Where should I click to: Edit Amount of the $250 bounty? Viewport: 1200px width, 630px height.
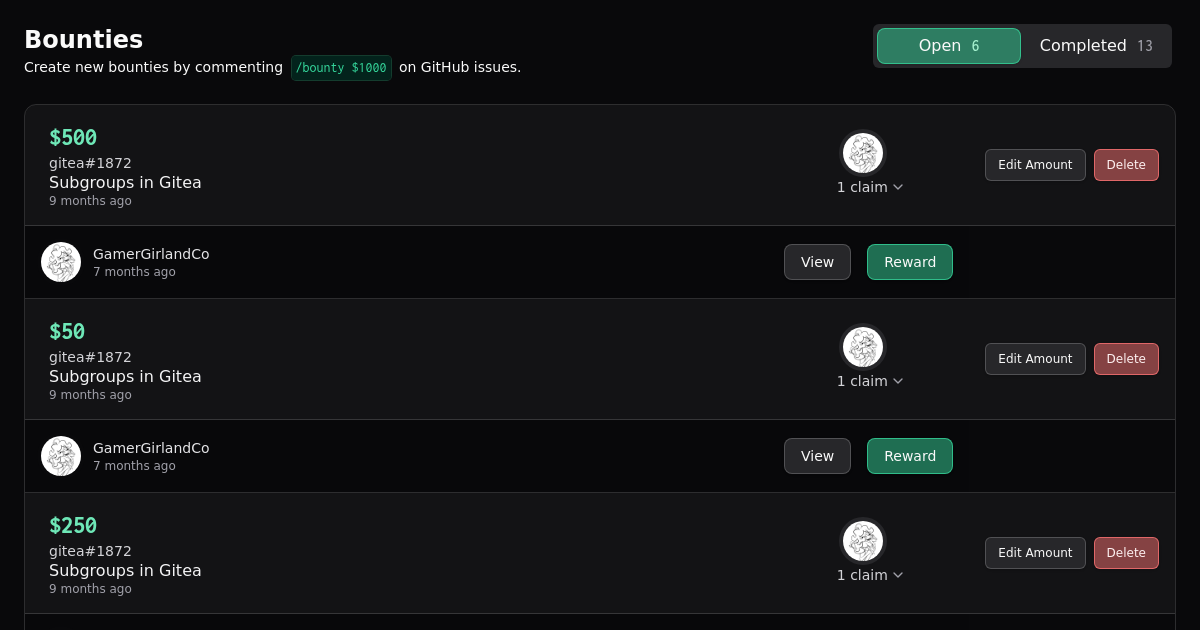pyautogui.click(x=1035, y=553)
